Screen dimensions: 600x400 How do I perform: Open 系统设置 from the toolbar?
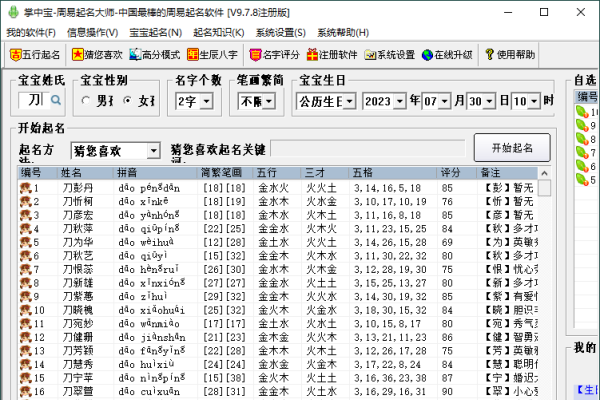(390, 55)
